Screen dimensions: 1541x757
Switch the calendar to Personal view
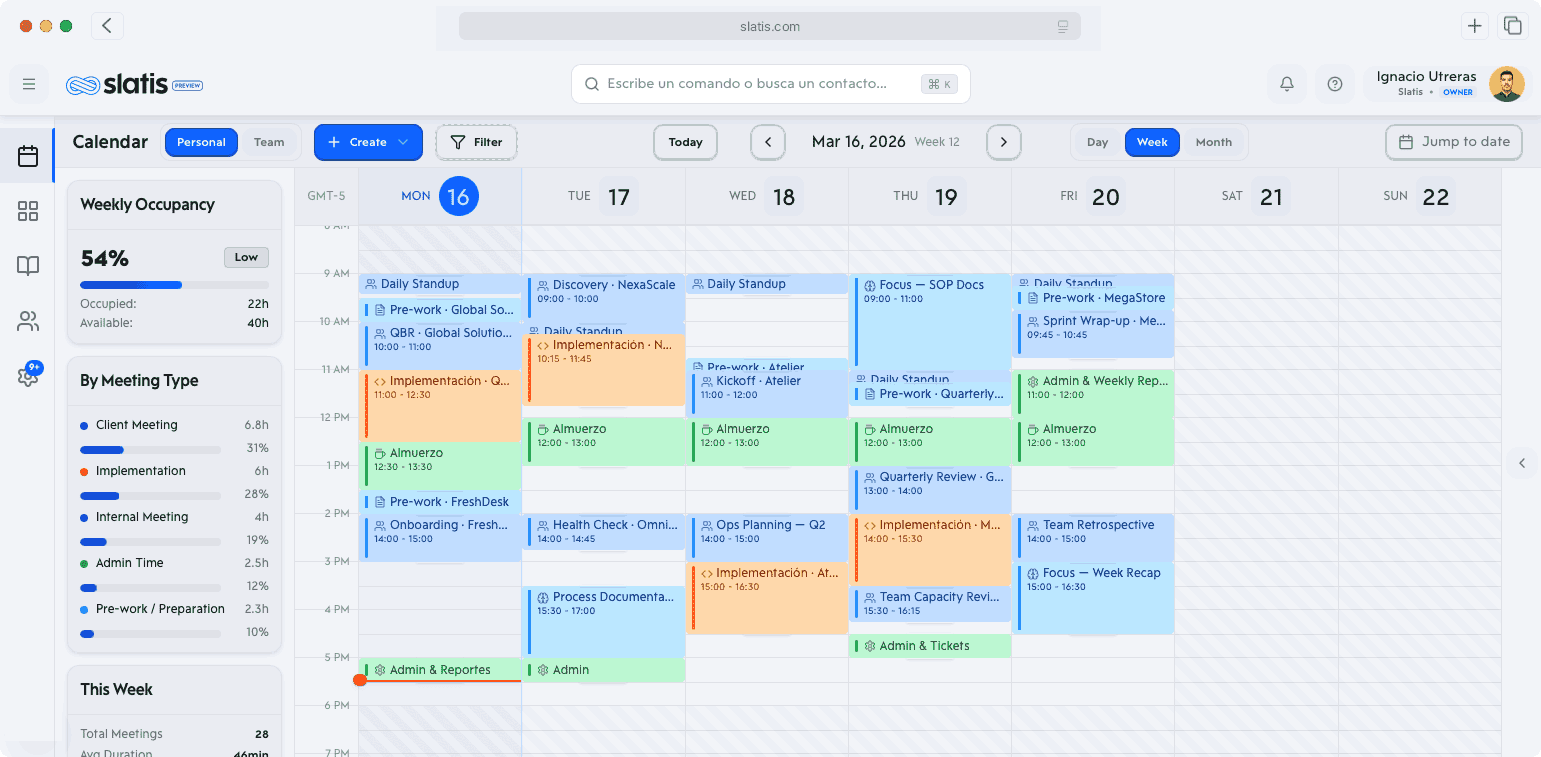(201, 142)
